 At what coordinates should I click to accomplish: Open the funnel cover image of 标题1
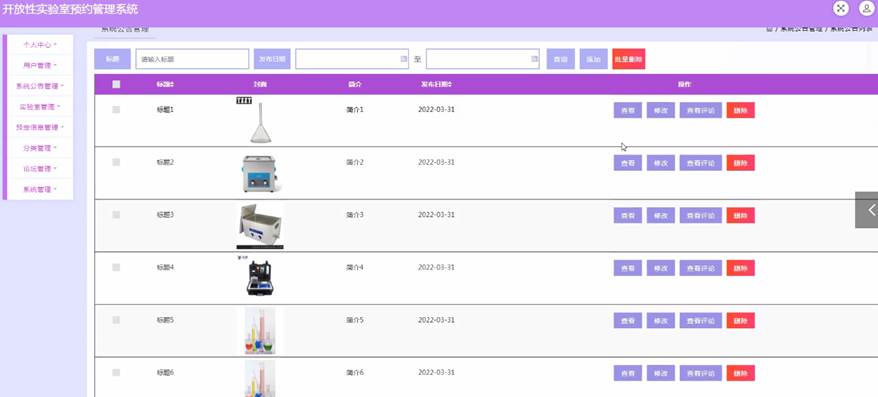[260, 120]
